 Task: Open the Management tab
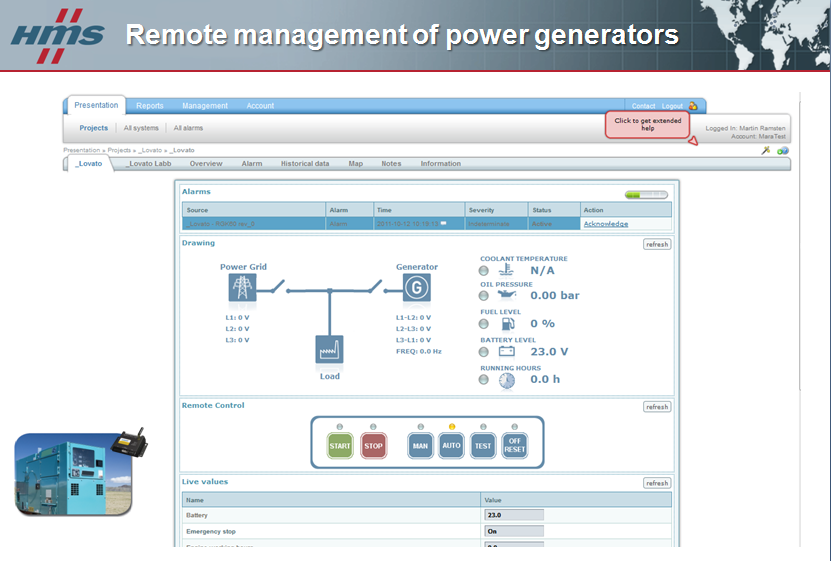[205, 106]
